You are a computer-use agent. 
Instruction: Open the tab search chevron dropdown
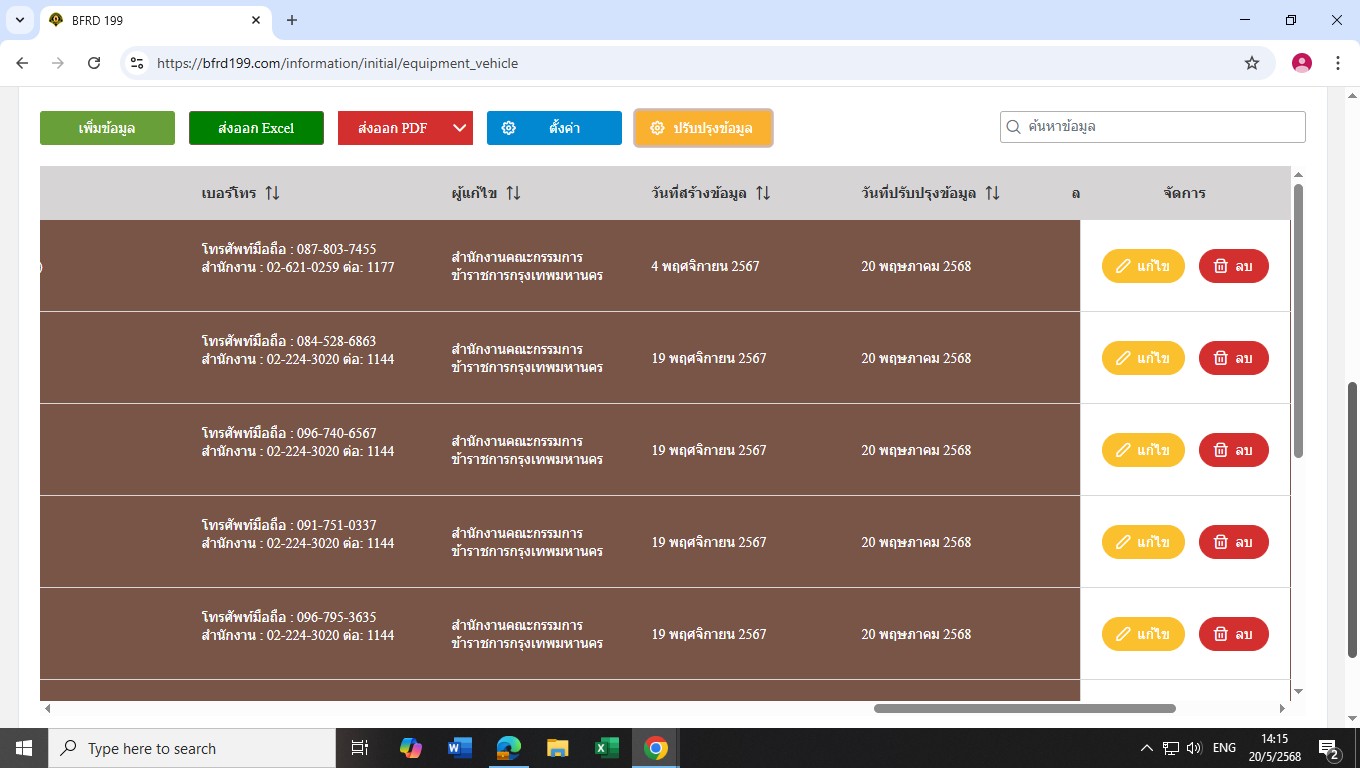(x=19, y=20)
